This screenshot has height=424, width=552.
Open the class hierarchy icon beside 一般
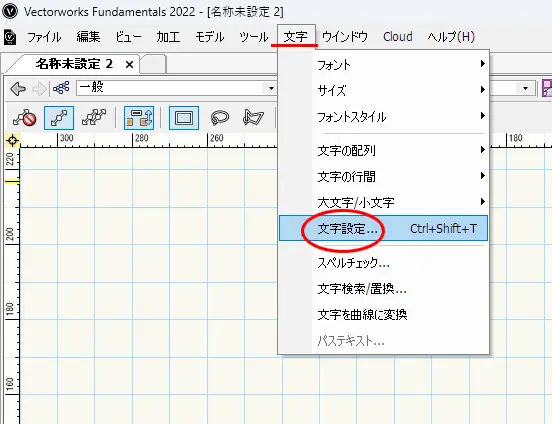[x=61, y=88]
